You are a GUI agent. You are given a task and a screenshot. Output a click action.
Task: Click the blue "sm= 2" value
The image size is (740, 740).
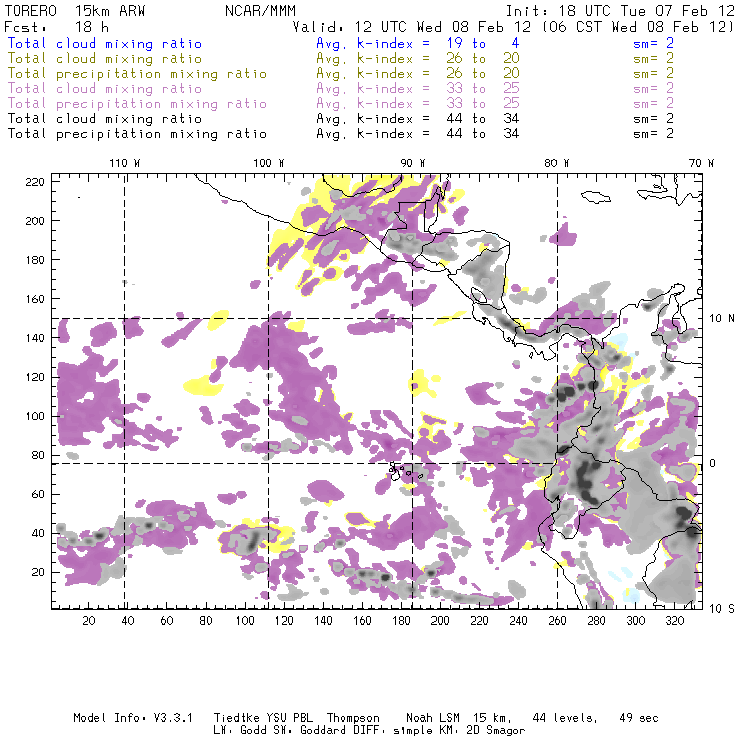tap(654, 43)
